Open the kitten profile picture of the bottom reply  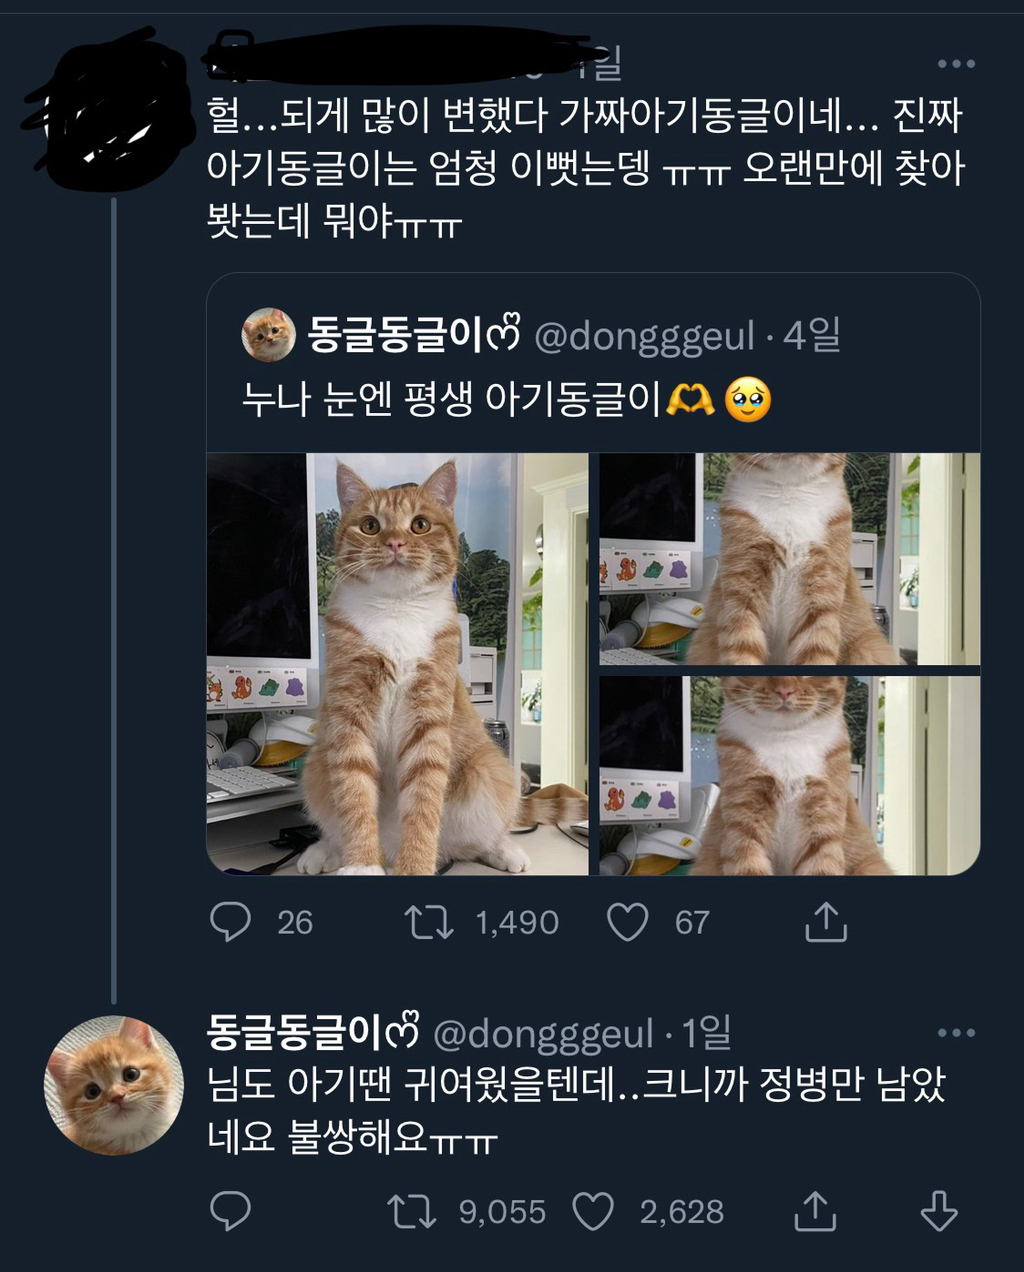pos(114,1085)
